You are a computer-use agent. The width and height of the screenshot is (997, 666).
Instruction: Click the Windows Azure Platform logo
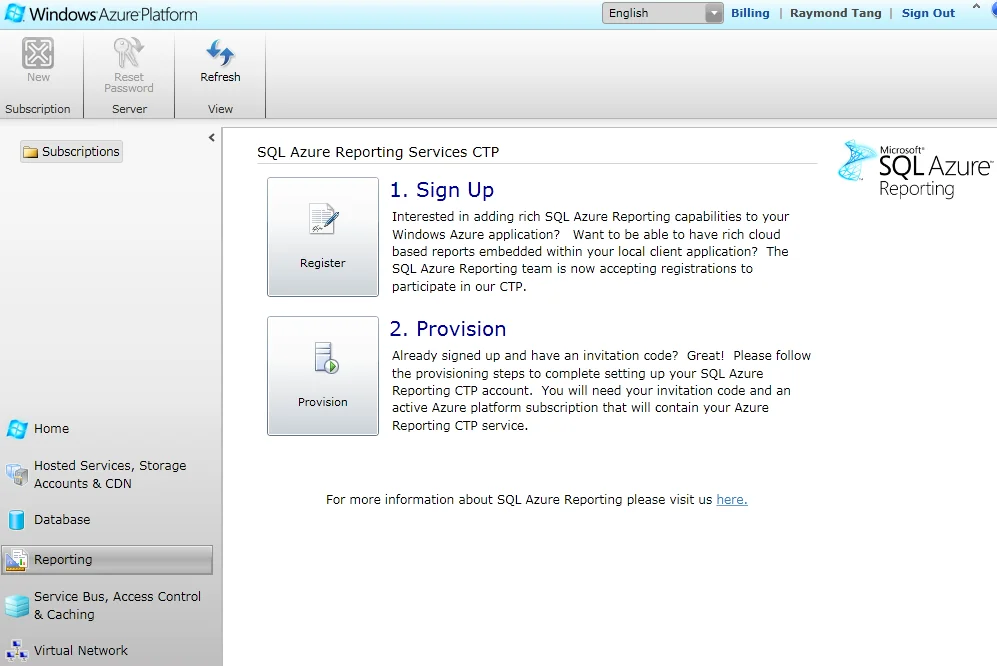(100, 14)
